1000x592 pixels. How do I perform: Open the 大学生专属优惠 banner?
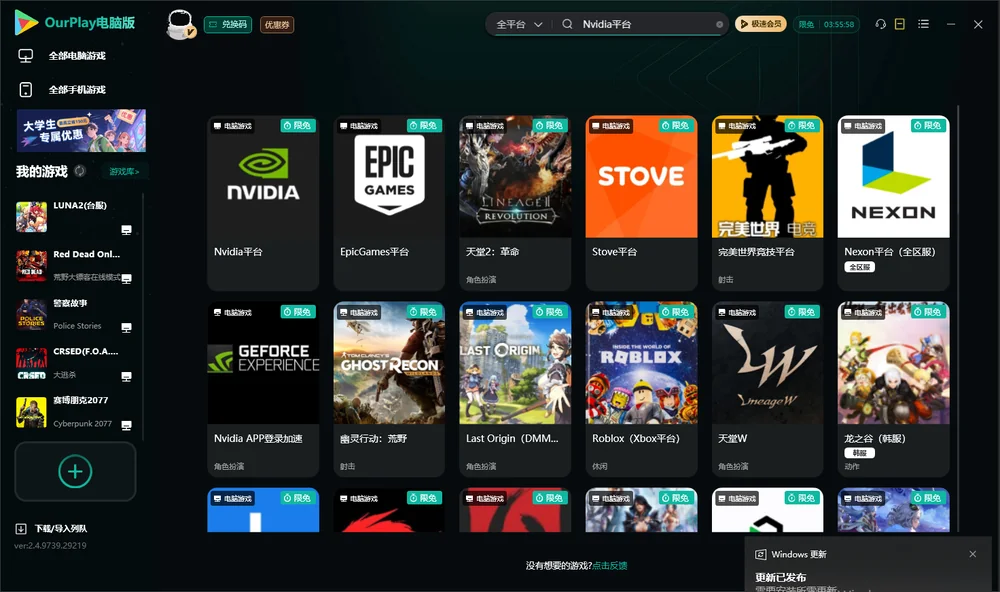coord(81,131)
